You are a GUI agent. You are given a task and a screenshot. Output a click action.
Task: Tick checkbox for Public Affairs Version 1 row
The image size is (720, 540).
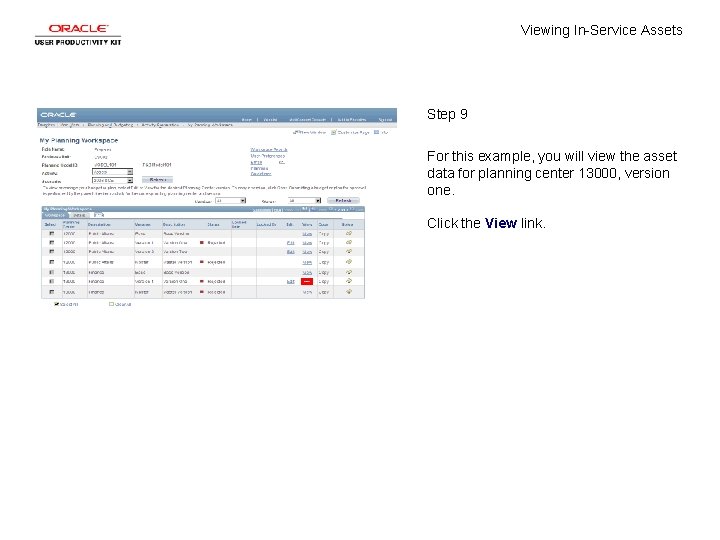pos(51,242)
